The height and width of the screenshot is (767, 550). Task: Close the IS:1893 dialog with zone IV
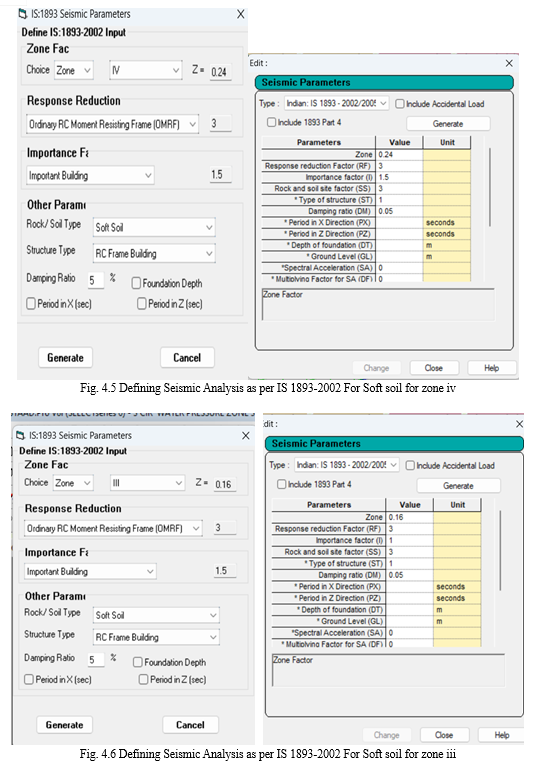tap(241, 14)
